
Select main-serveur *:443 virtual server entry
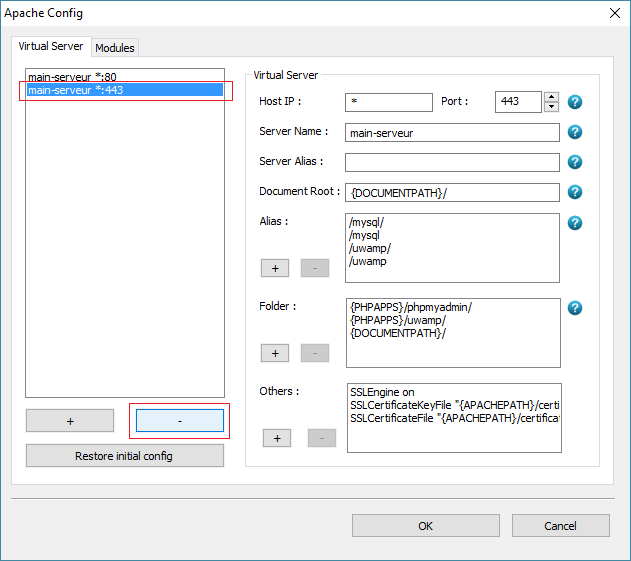pyautogui.click(x=76, y=90)
